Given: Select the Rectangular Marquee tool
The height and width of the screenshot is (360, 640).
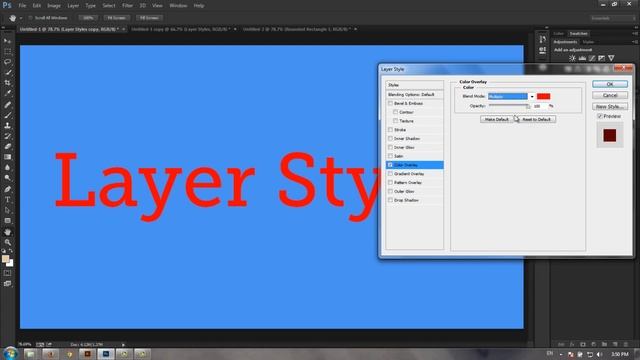Looking at the screenshot, I should tap(7, 51).
